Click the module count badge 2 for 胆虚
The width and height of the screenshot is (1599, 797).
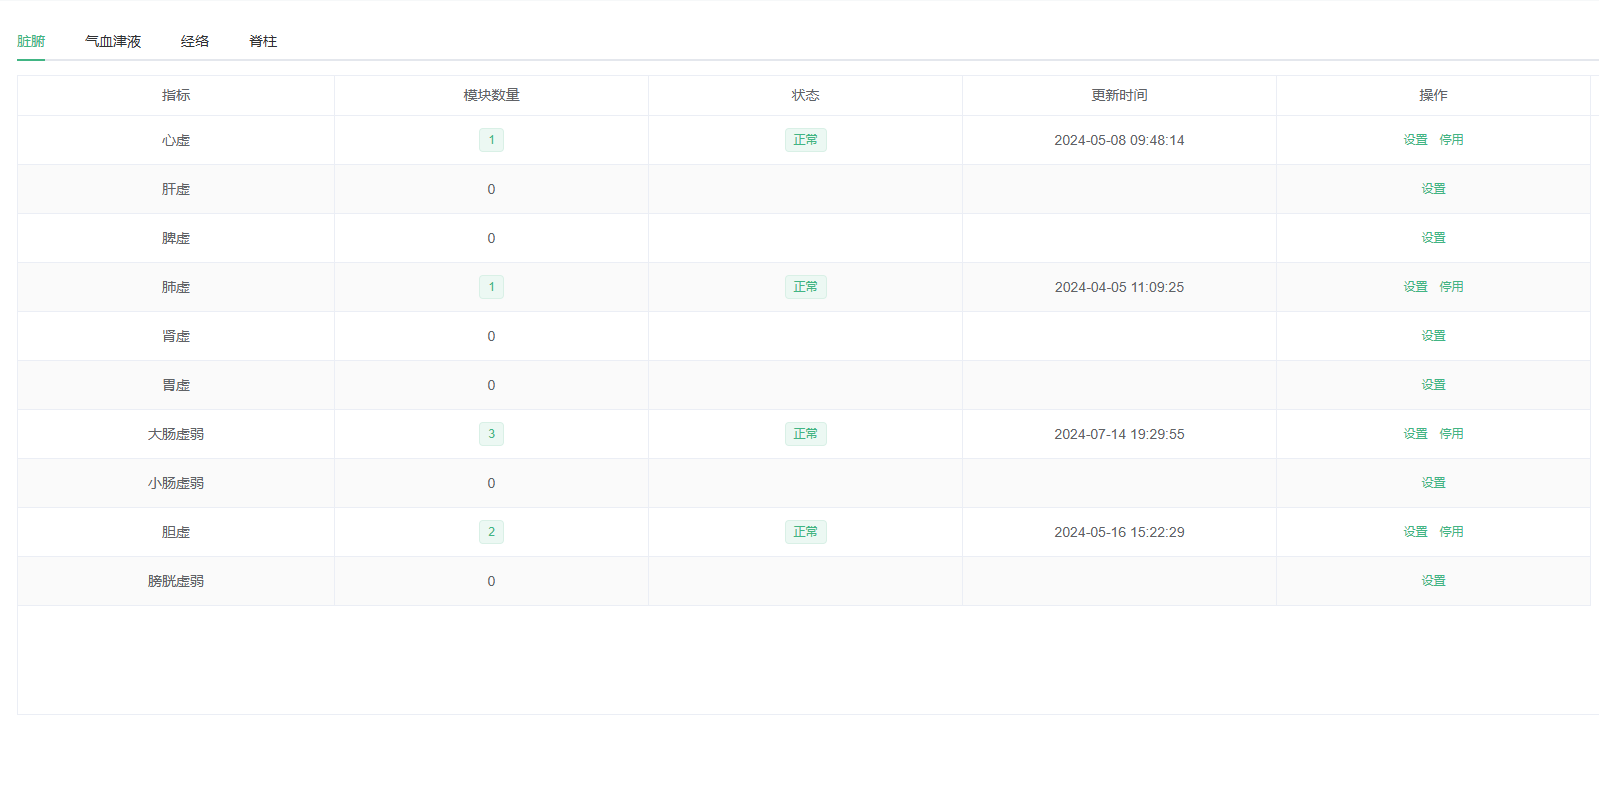pyautogui.click(x=491, y=532)
